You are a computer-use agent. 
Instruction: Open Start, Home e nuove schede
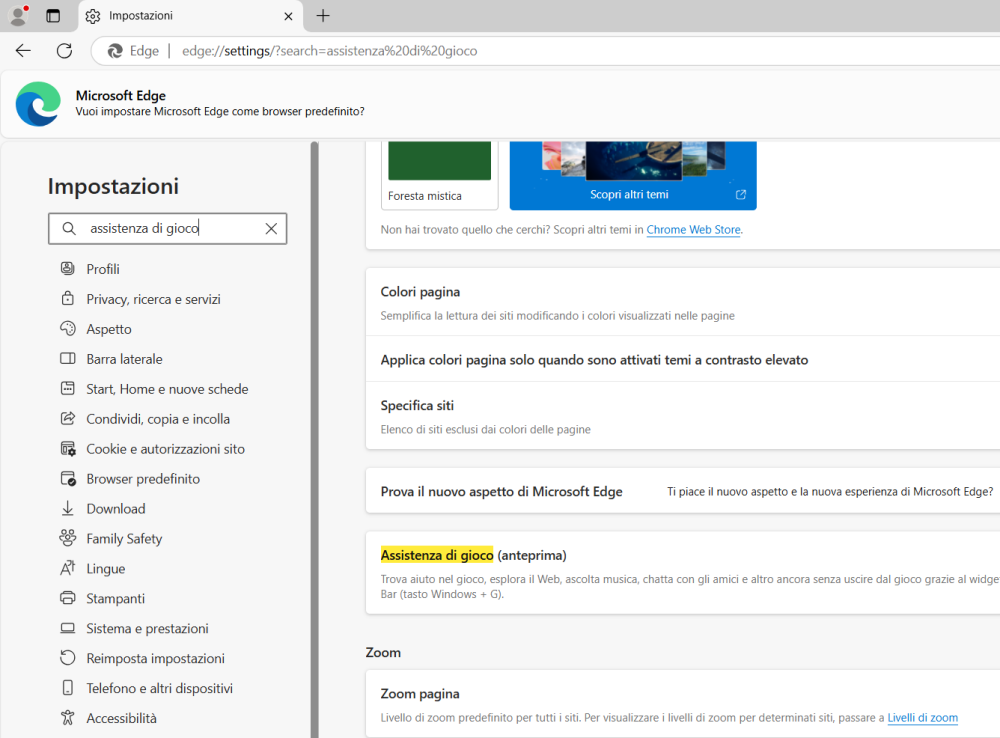pyautogui.click(x=167, y=389)
